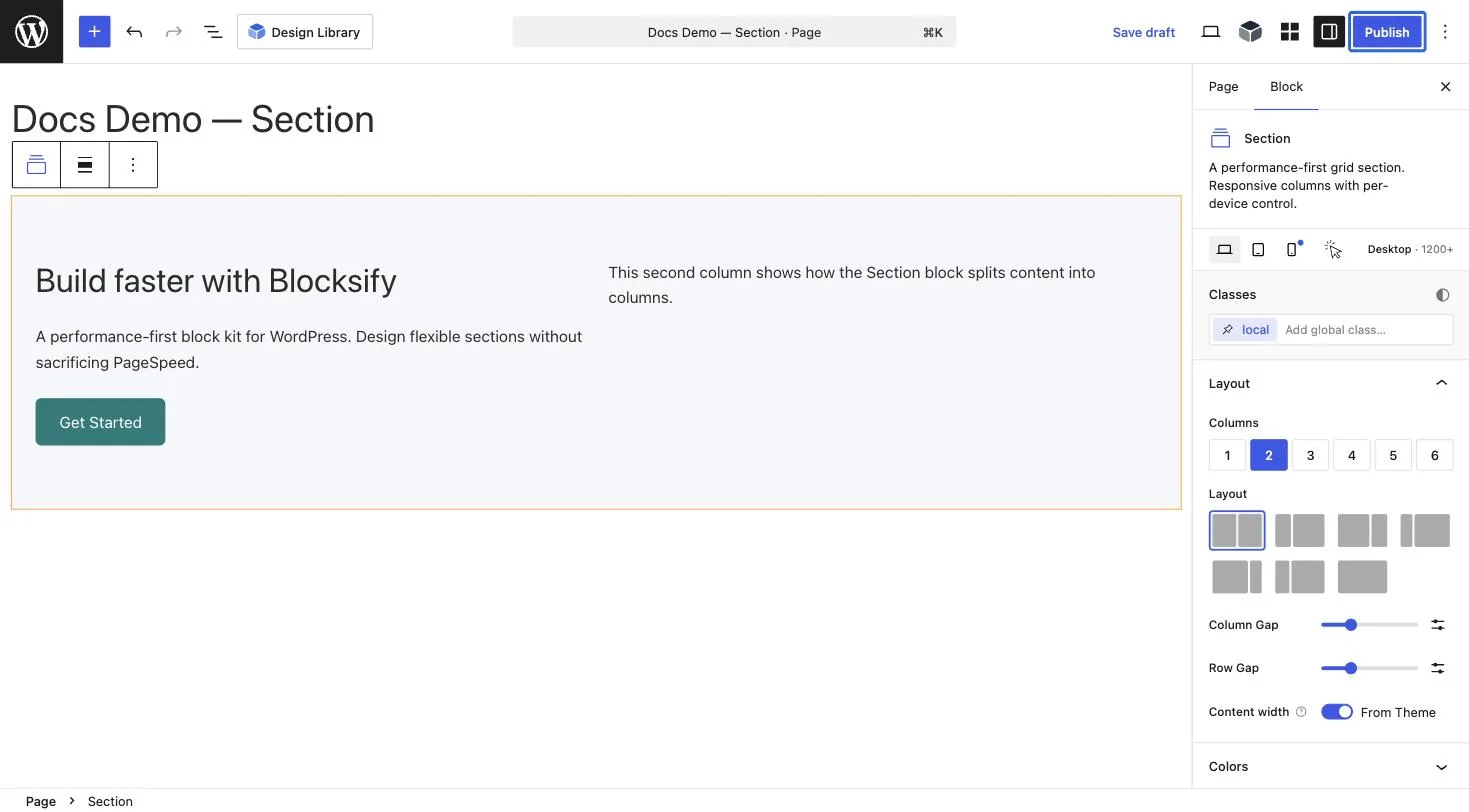This screenshot has height=812, width=1469.
Task: Click the Section block type icon in toolbar
Action: coord(36,165)
